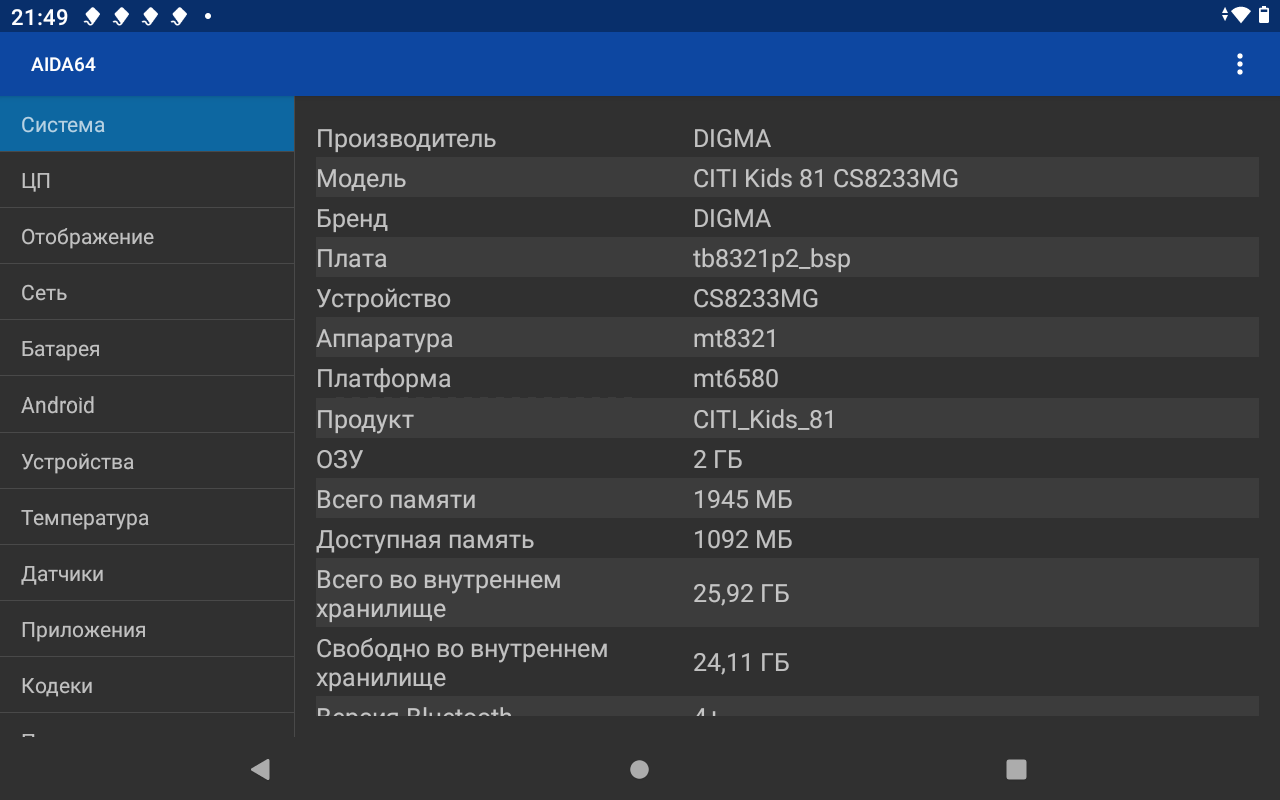This screenshot has width=1280, height=800.
Task: Select the Система sidebar item
Action: 147,125
